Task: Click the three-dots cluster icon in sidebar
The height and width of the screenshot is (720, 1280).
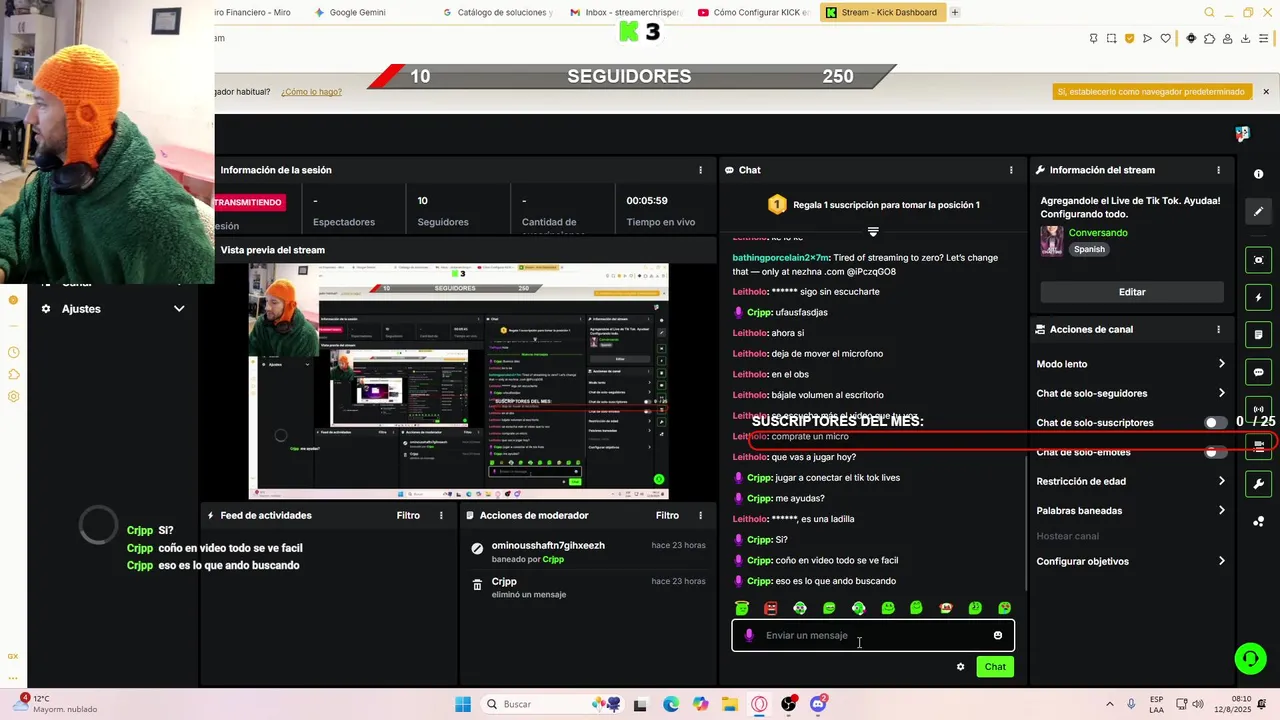Action: tap(1258, 521)
